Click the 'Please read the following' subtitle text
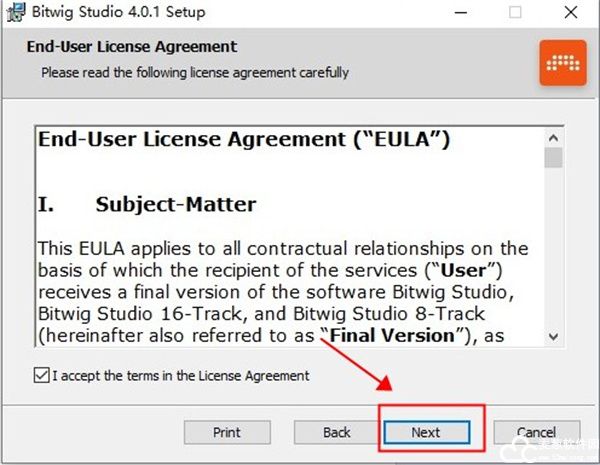 coord(195,73)
